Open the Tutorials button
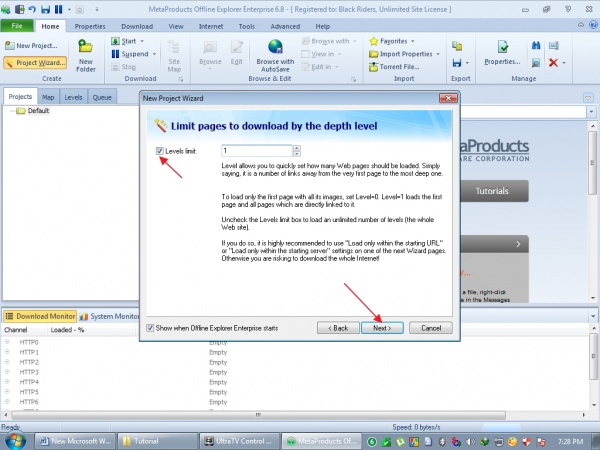600x450 pixels. pos(492,191)
